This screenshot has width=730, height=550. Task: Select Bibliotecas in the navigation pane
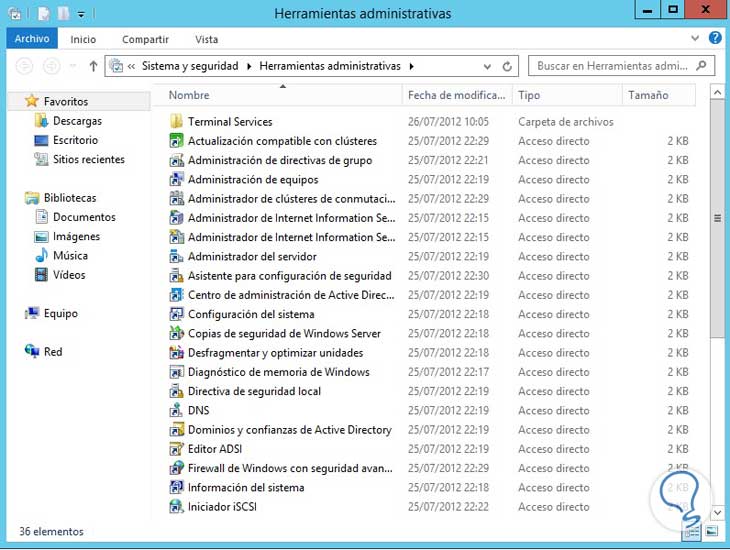(x=70, y=198)
